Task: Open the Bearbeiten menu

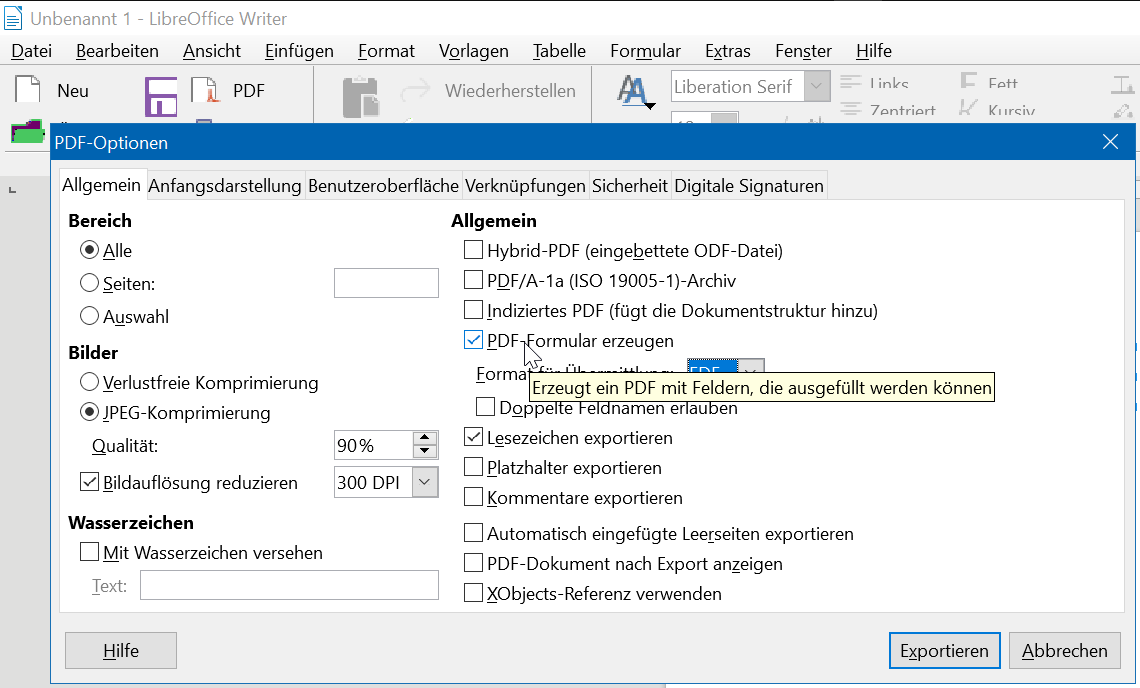Action: 117,51
